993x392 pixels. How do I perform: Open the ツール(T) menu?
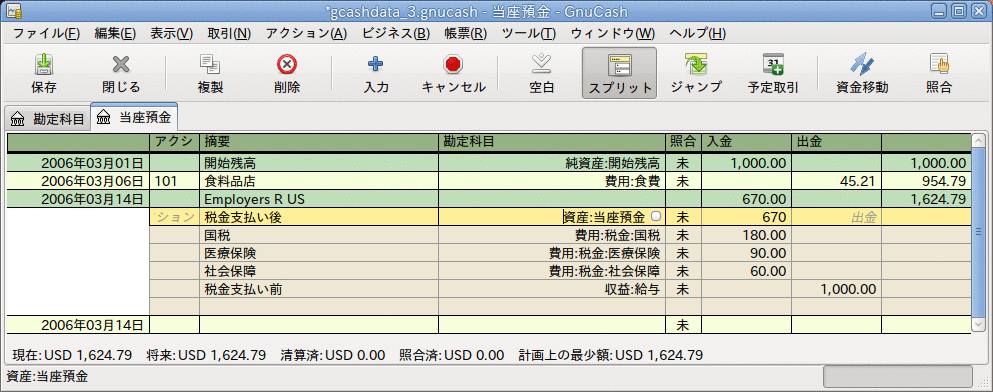coord(528,34)
